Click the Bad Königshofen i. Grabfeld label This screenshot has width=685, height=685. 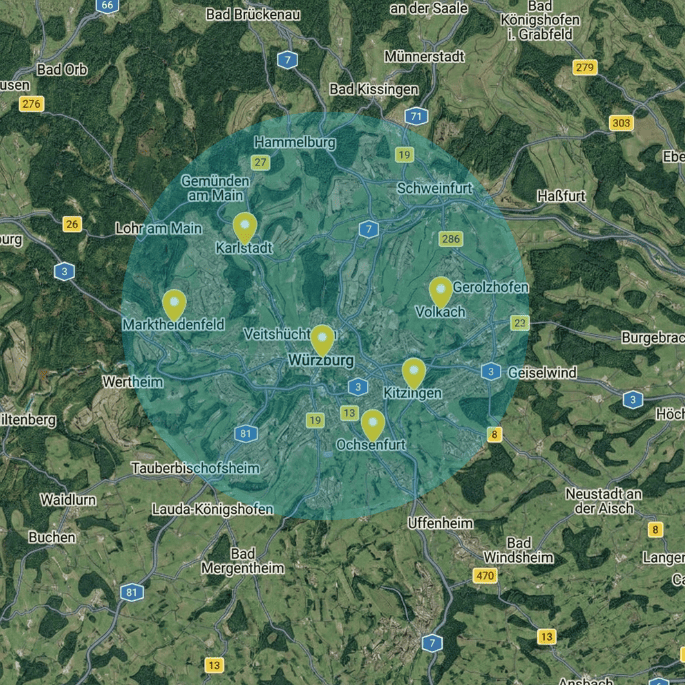[x=540, y=20]
